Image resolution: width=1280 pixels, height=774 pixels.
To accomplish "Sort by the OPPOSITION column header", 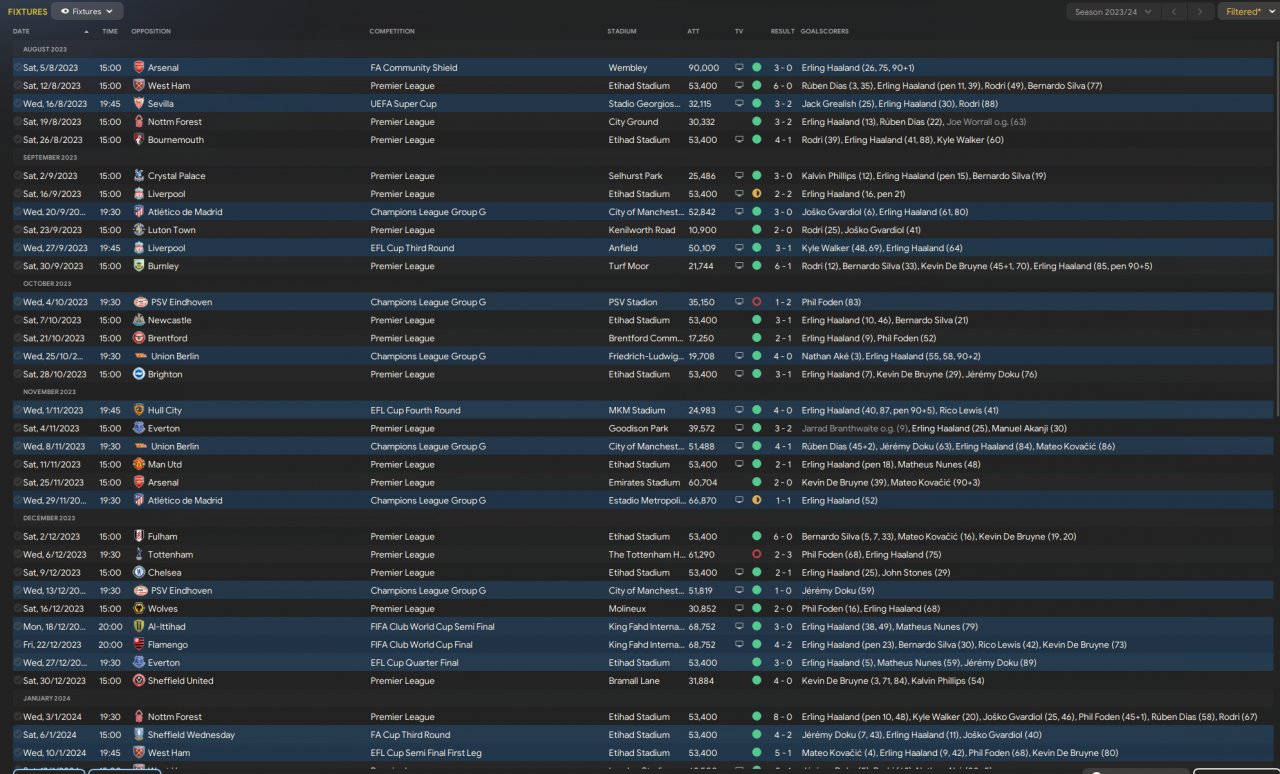I will point(150,31).
